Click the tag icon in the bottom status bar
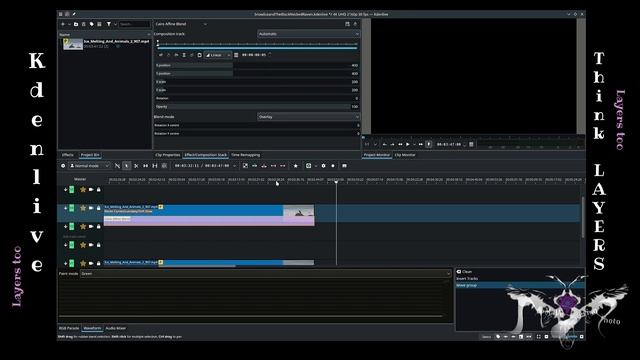The width and height of the screenshot is (640, 360). tap(498, 337)
